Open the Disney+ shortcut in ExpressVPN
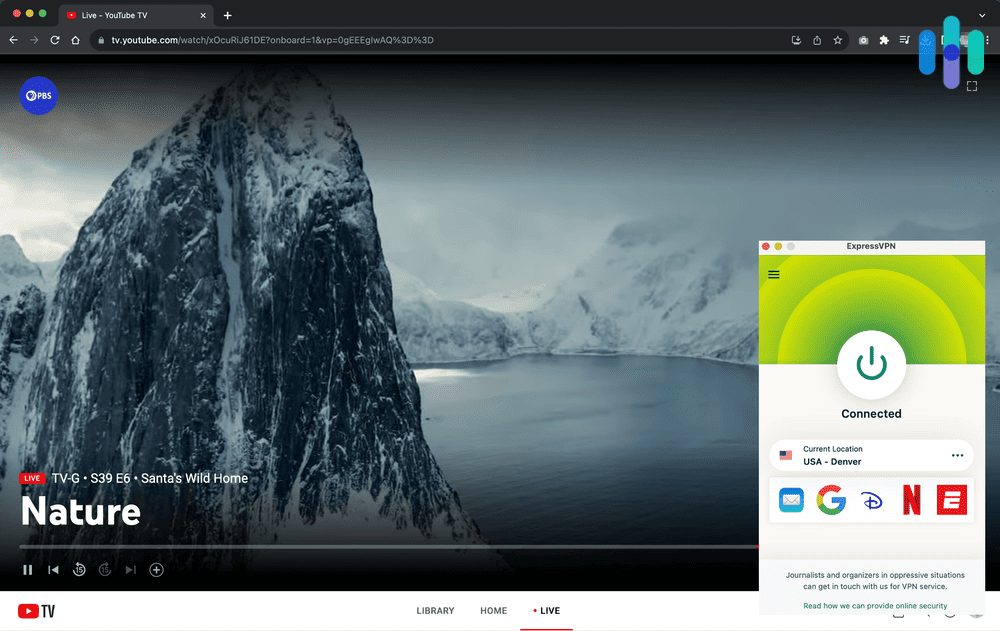The width and height of the screenshot is (1000, 631). (x=871, y=500)
